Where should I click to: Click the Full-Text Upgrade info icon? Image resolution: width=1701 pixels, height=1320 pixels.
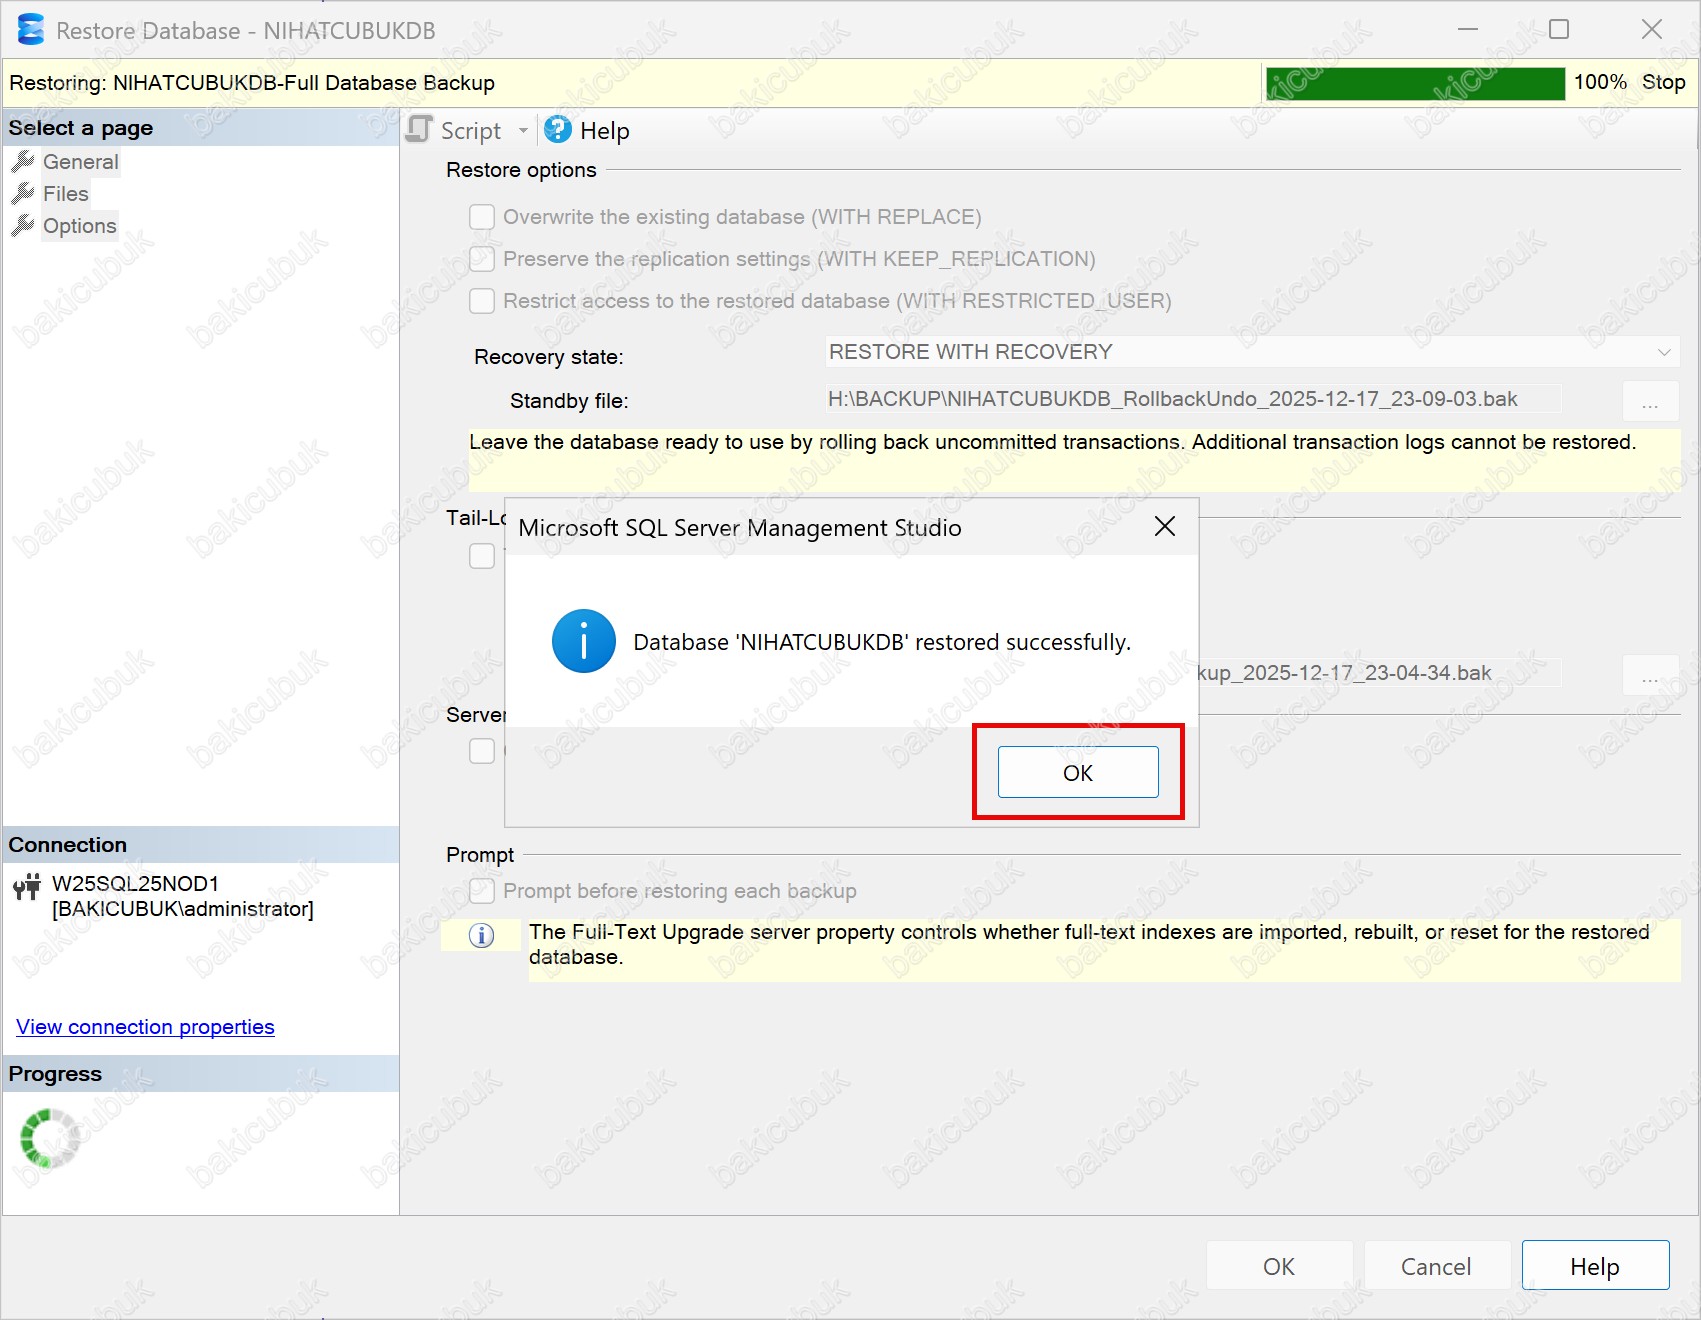coord(481,935)
